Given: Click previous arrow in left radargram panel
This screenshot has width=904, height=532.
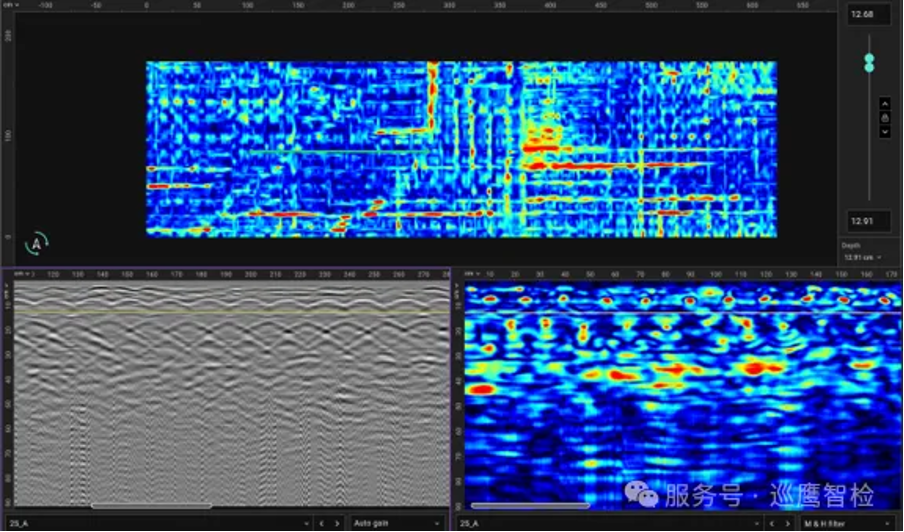Looking at the screenshot, I should [321, 523].
